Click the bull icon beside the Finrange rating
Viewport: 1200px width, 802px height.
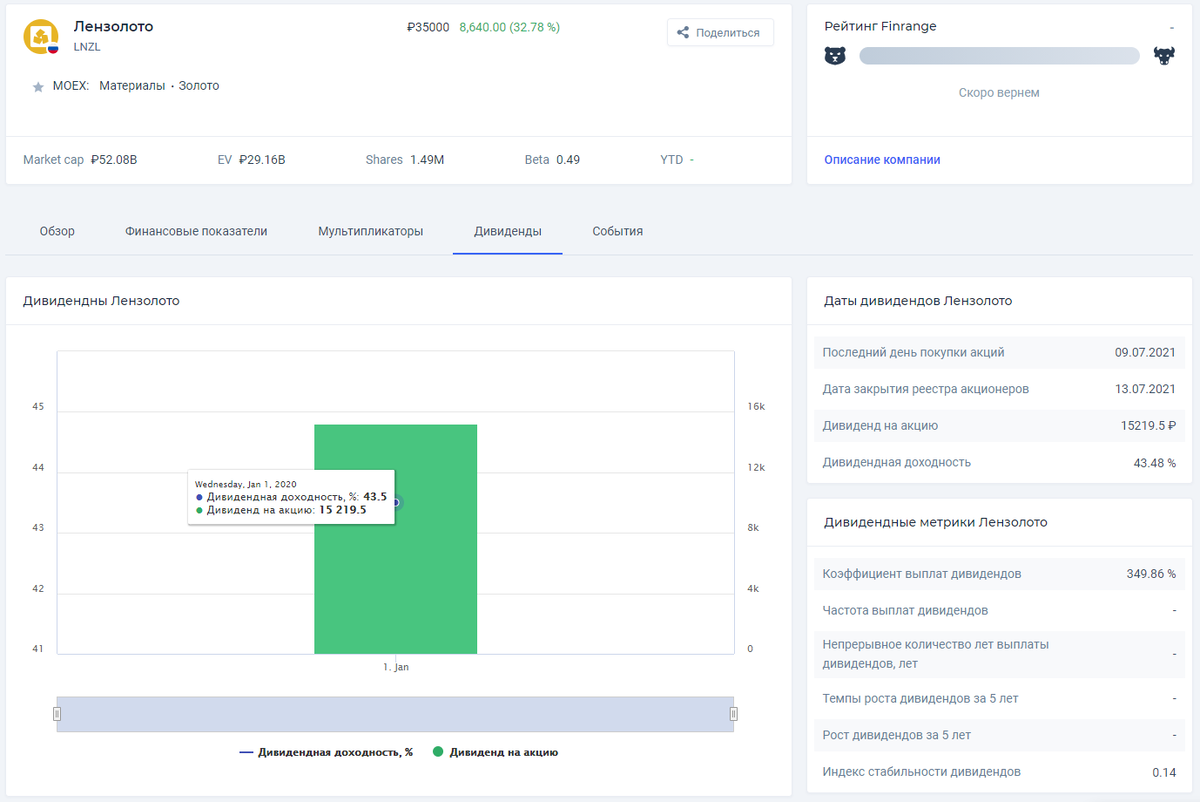click(x=1163, y=56)
